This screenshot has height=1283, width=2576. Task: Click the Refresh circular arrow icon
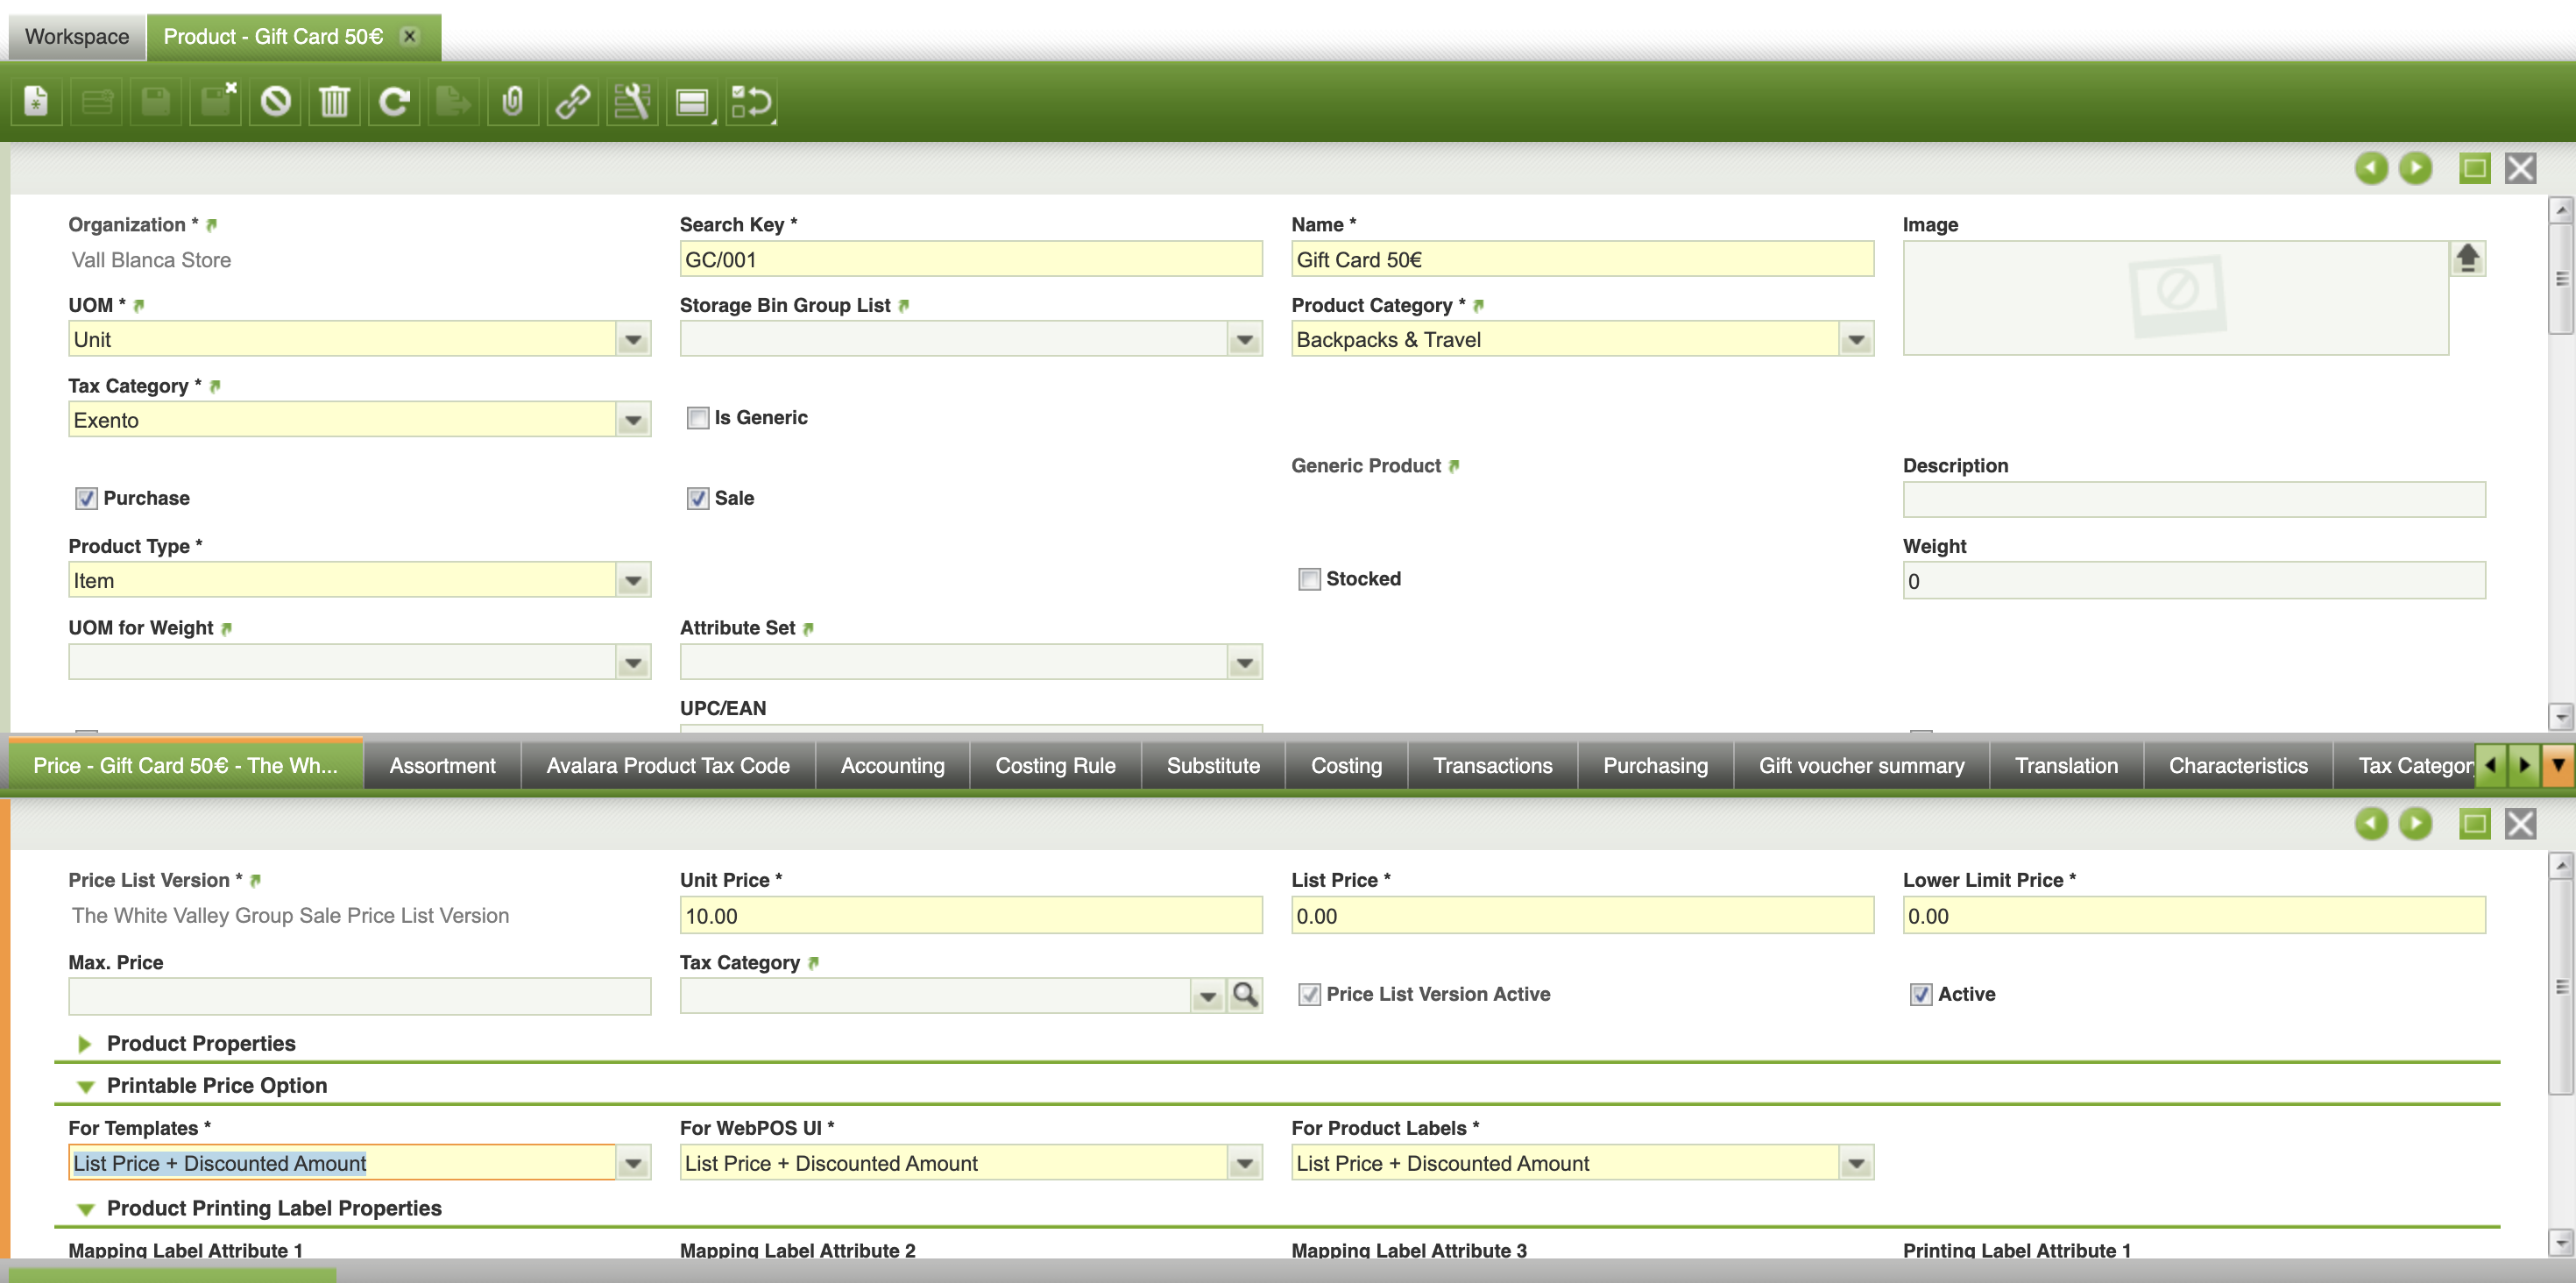click(x=394, y=101)
